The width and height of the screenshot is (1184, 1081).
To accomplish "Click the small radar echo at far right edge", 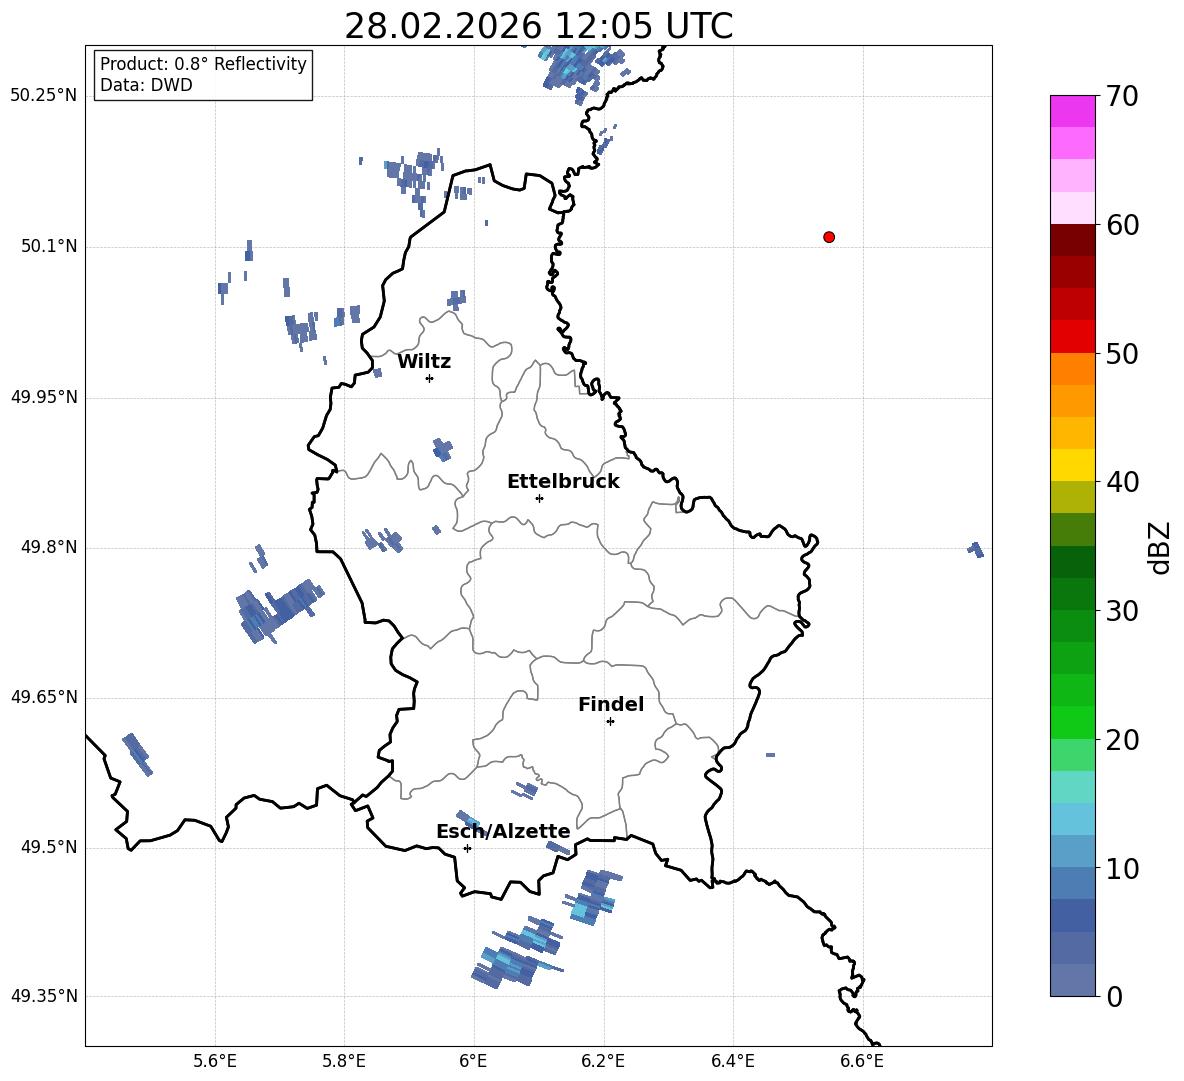I will (x=976, y=550).
